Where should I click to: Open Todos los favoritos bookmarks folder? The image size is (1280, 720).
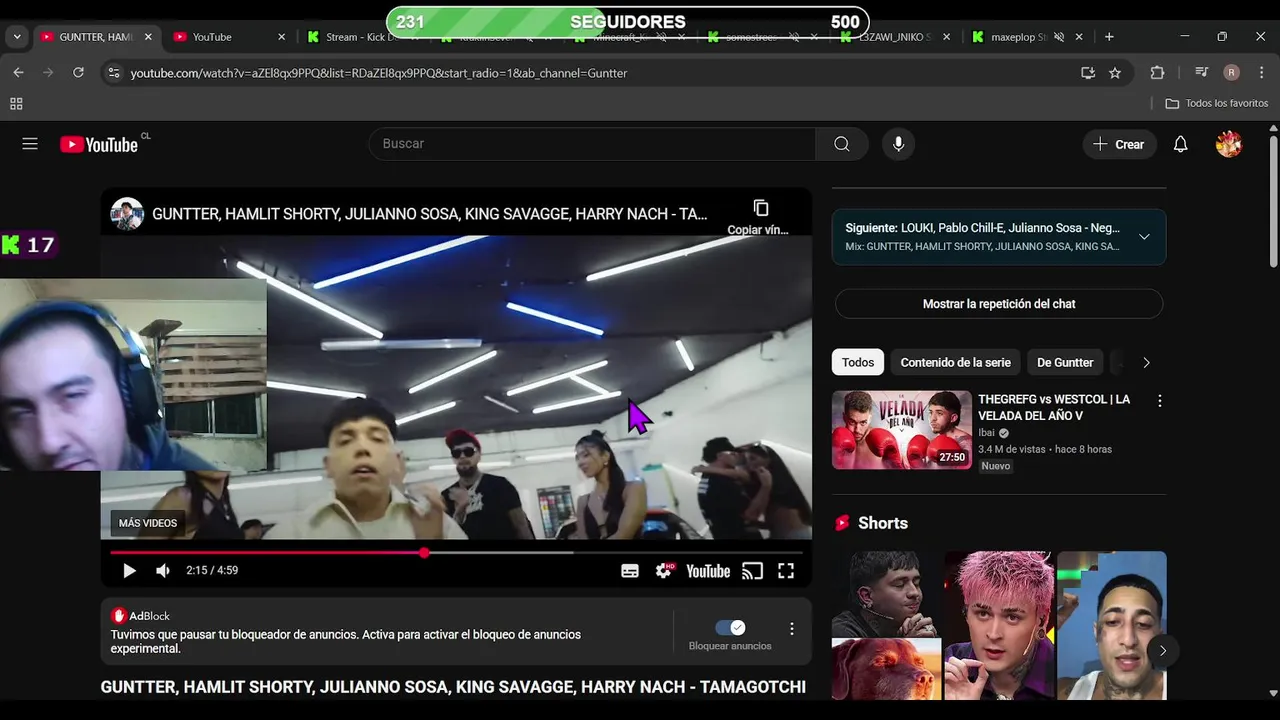(1217, 103)
